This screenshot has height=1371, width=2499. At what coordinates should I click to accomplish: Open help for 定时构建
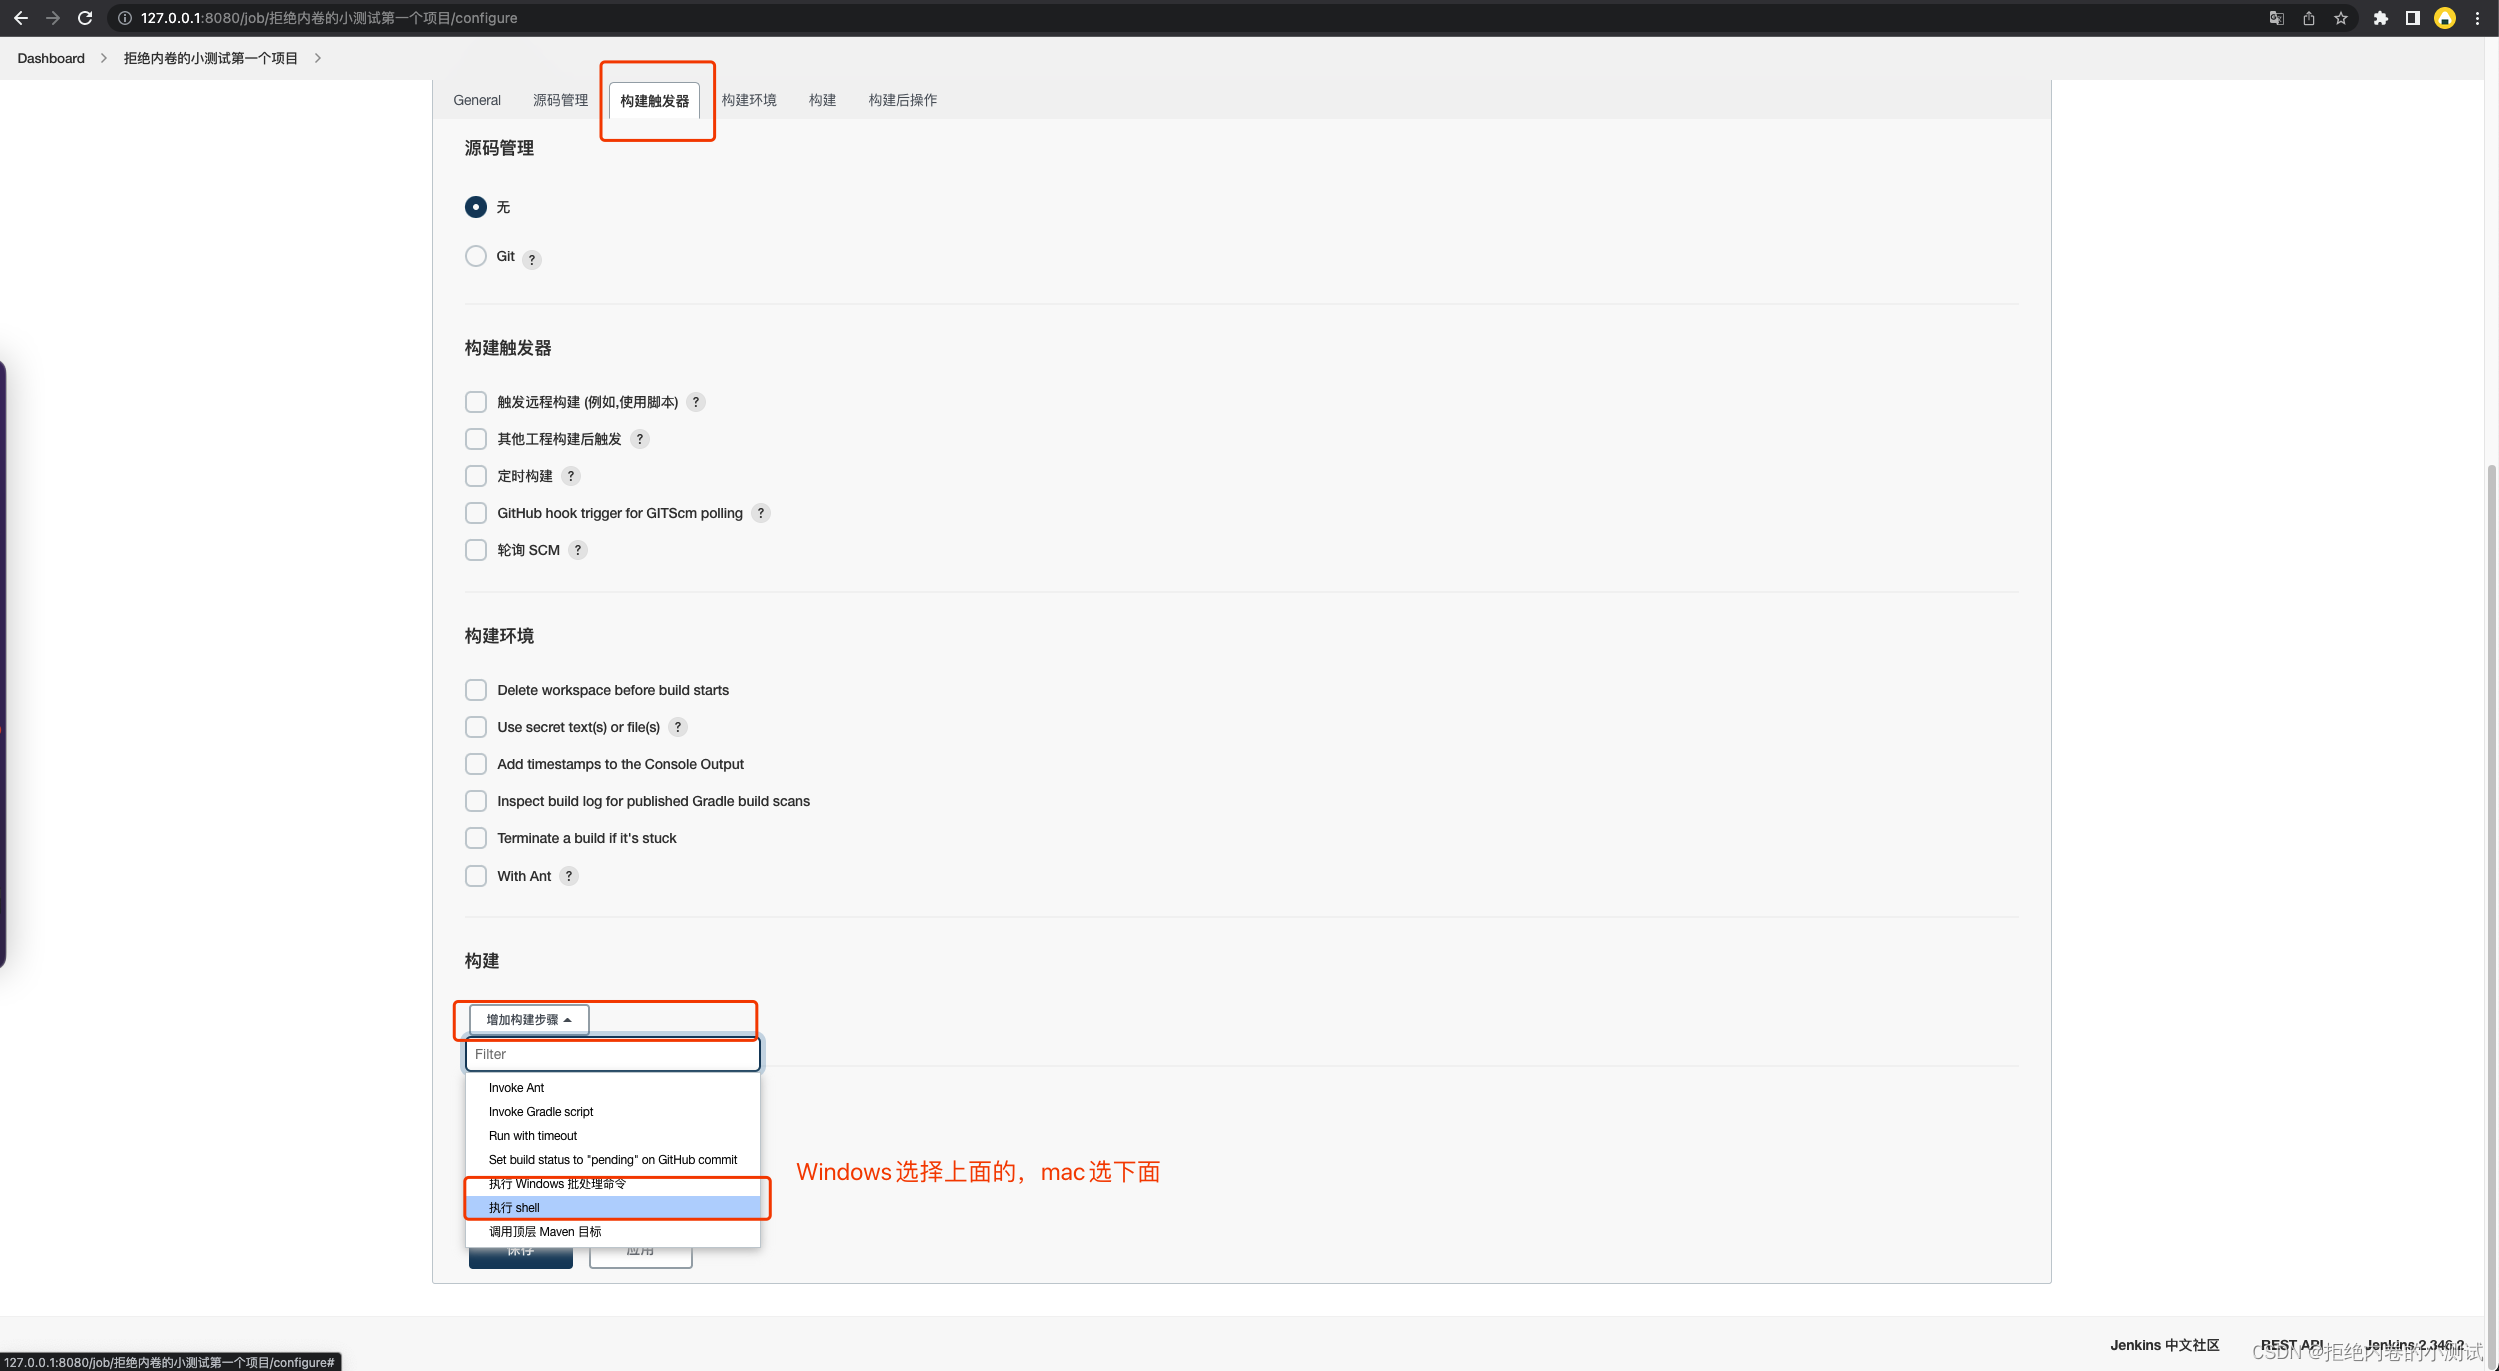(x=571, y=476)
